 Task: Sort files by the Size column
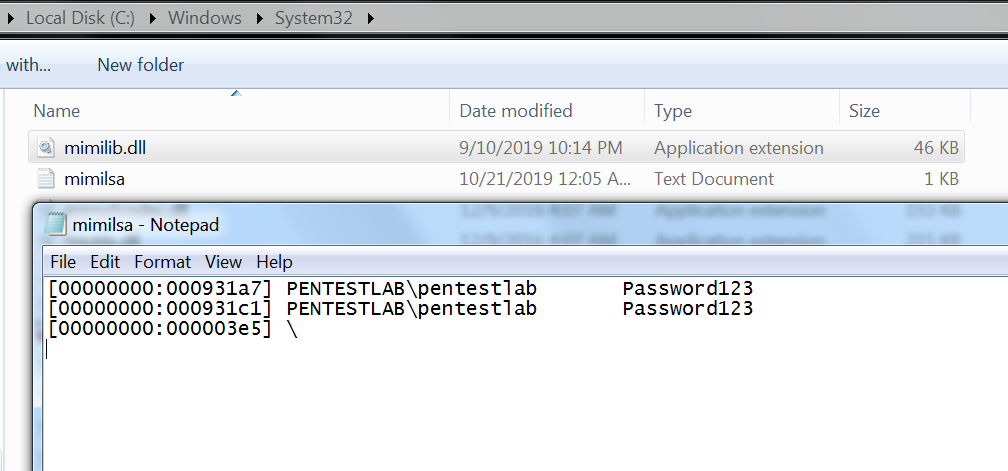pyautogui.click(x=865, y=111)
